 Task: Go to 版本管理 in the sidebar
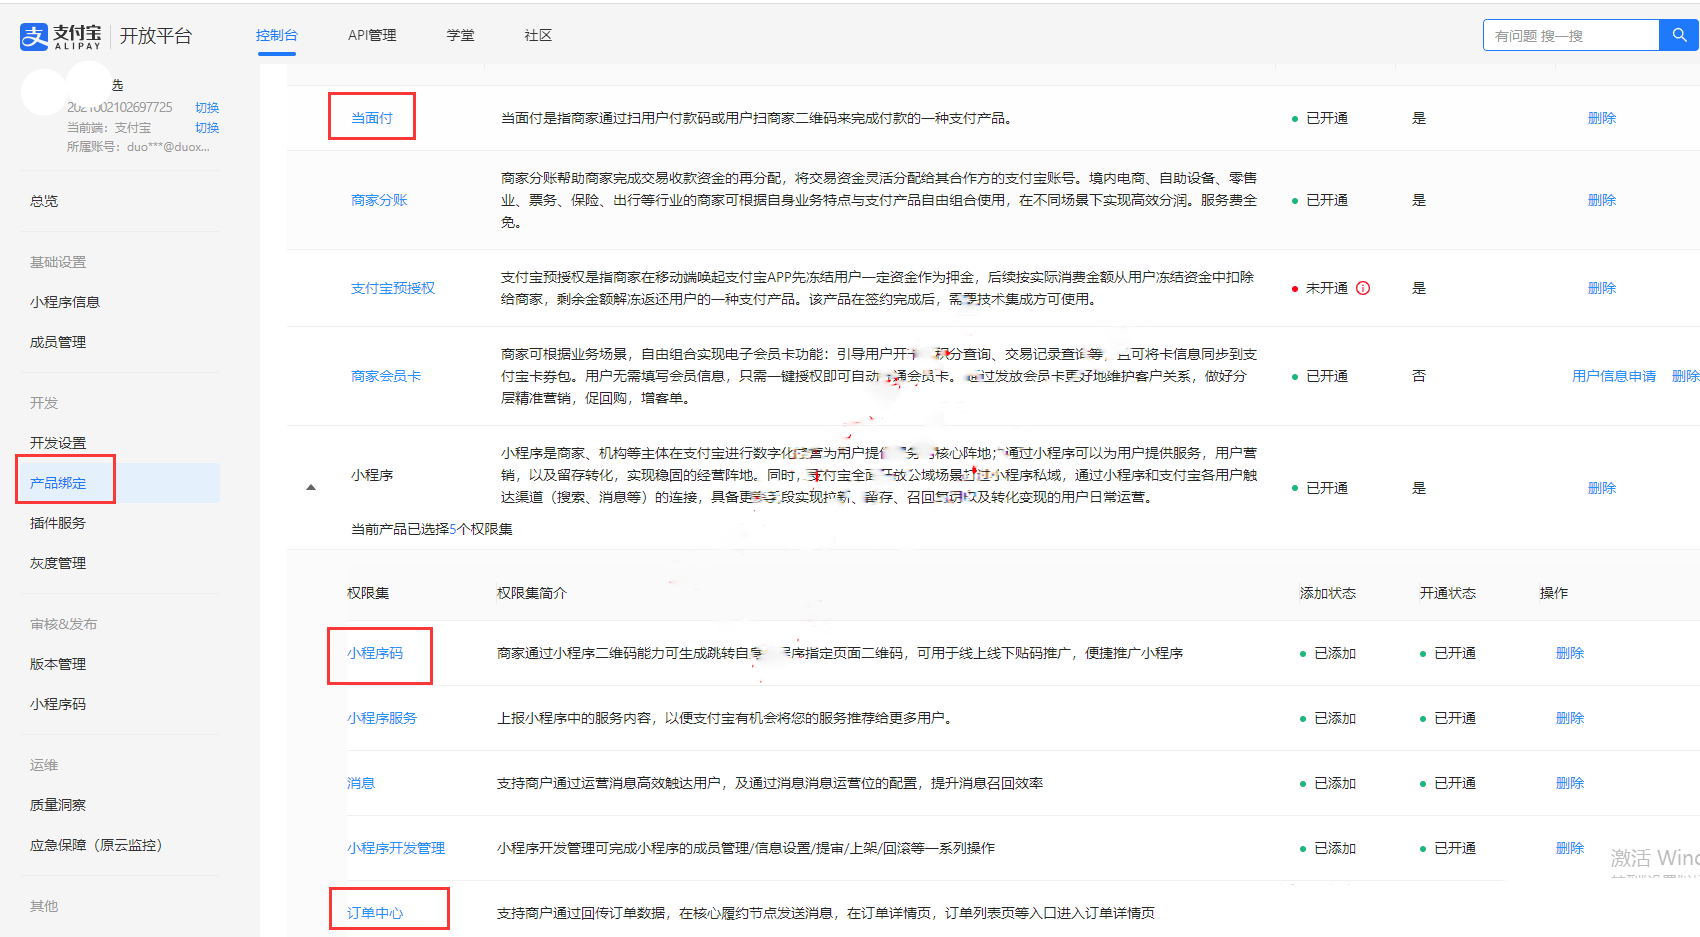pyautogui.click(x=58, y=664)
